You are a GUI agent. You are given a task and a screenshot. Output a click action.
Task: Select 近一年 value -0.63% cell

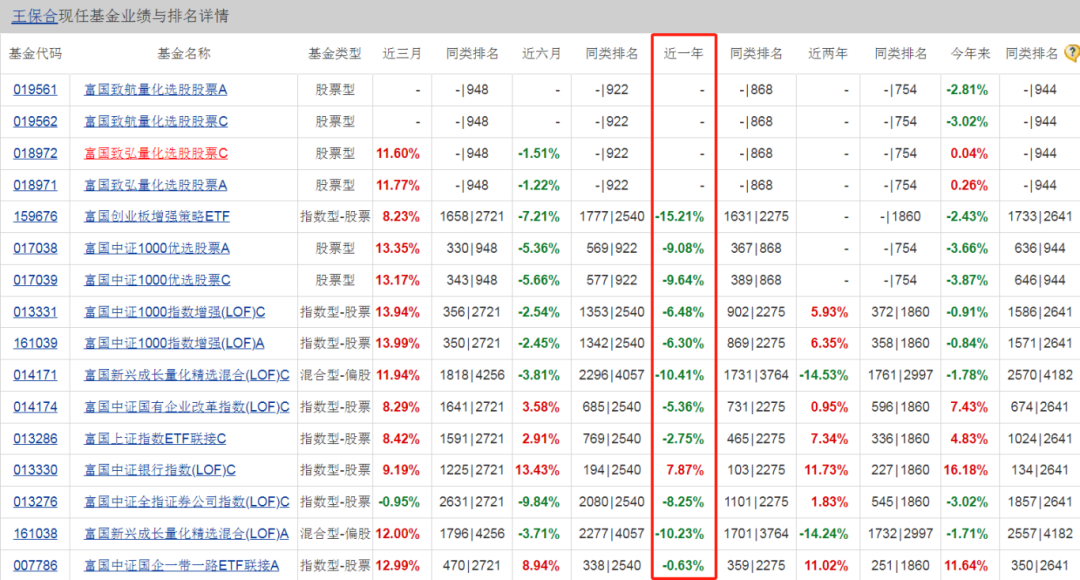684,565
